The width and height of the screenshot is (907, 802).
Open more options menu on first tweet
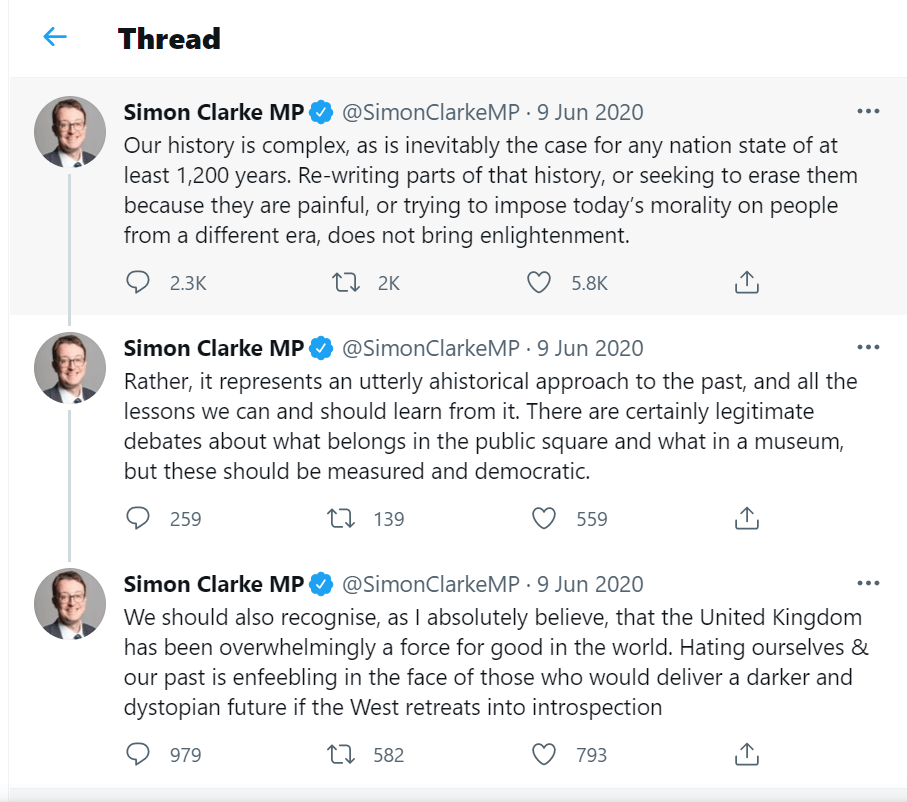pos(868,112)
